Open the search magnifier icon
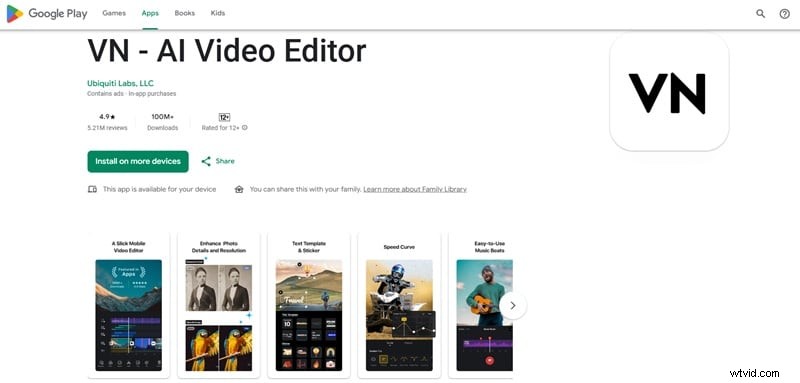The width and height of the screenshot is (800, 383). (760, 14)
